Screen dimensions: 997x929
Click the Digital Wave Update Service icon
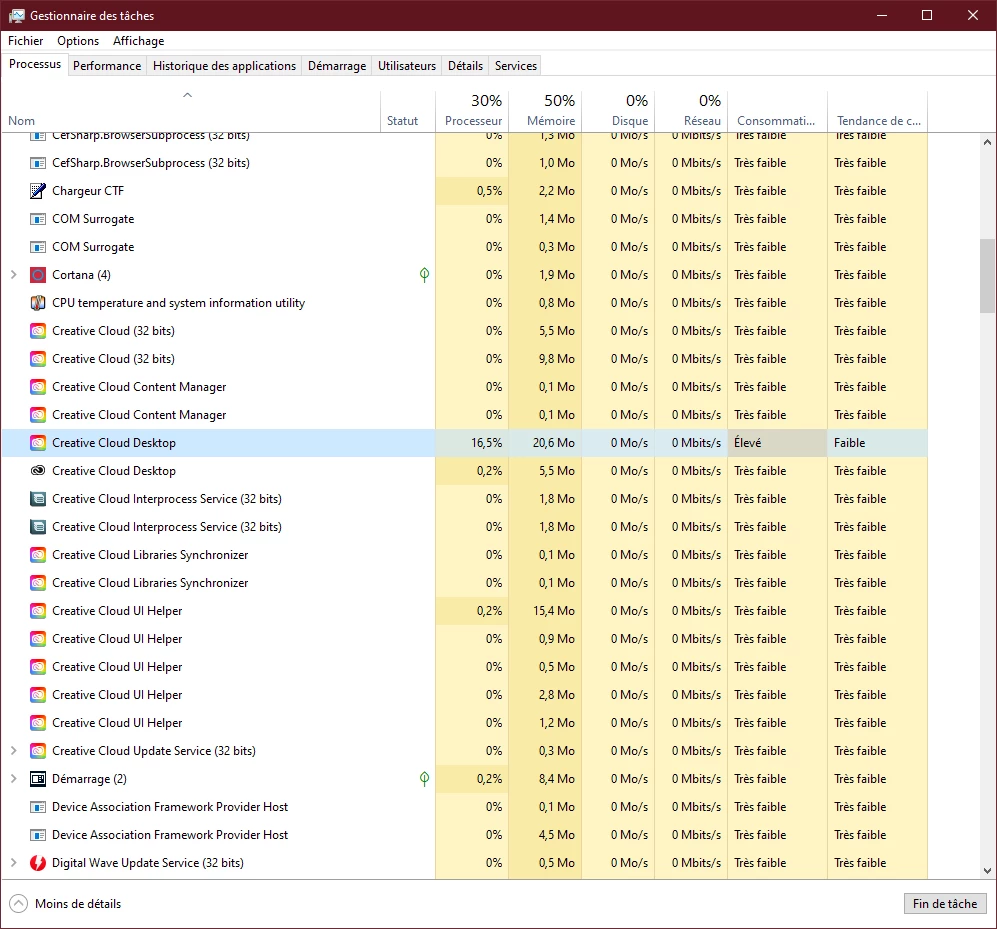click(x=38, y=863)
